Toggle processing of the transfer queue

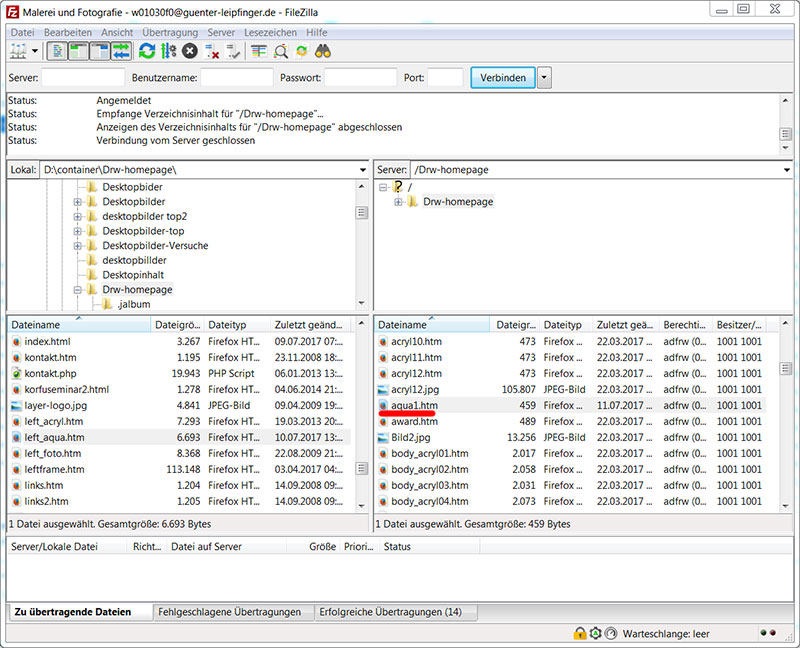tap(168, 51)
